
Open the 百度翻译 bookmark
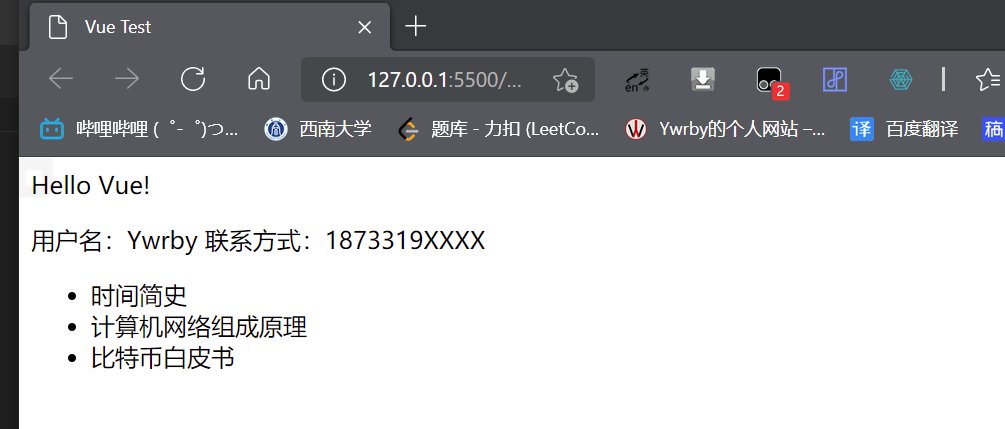point(904,129)
